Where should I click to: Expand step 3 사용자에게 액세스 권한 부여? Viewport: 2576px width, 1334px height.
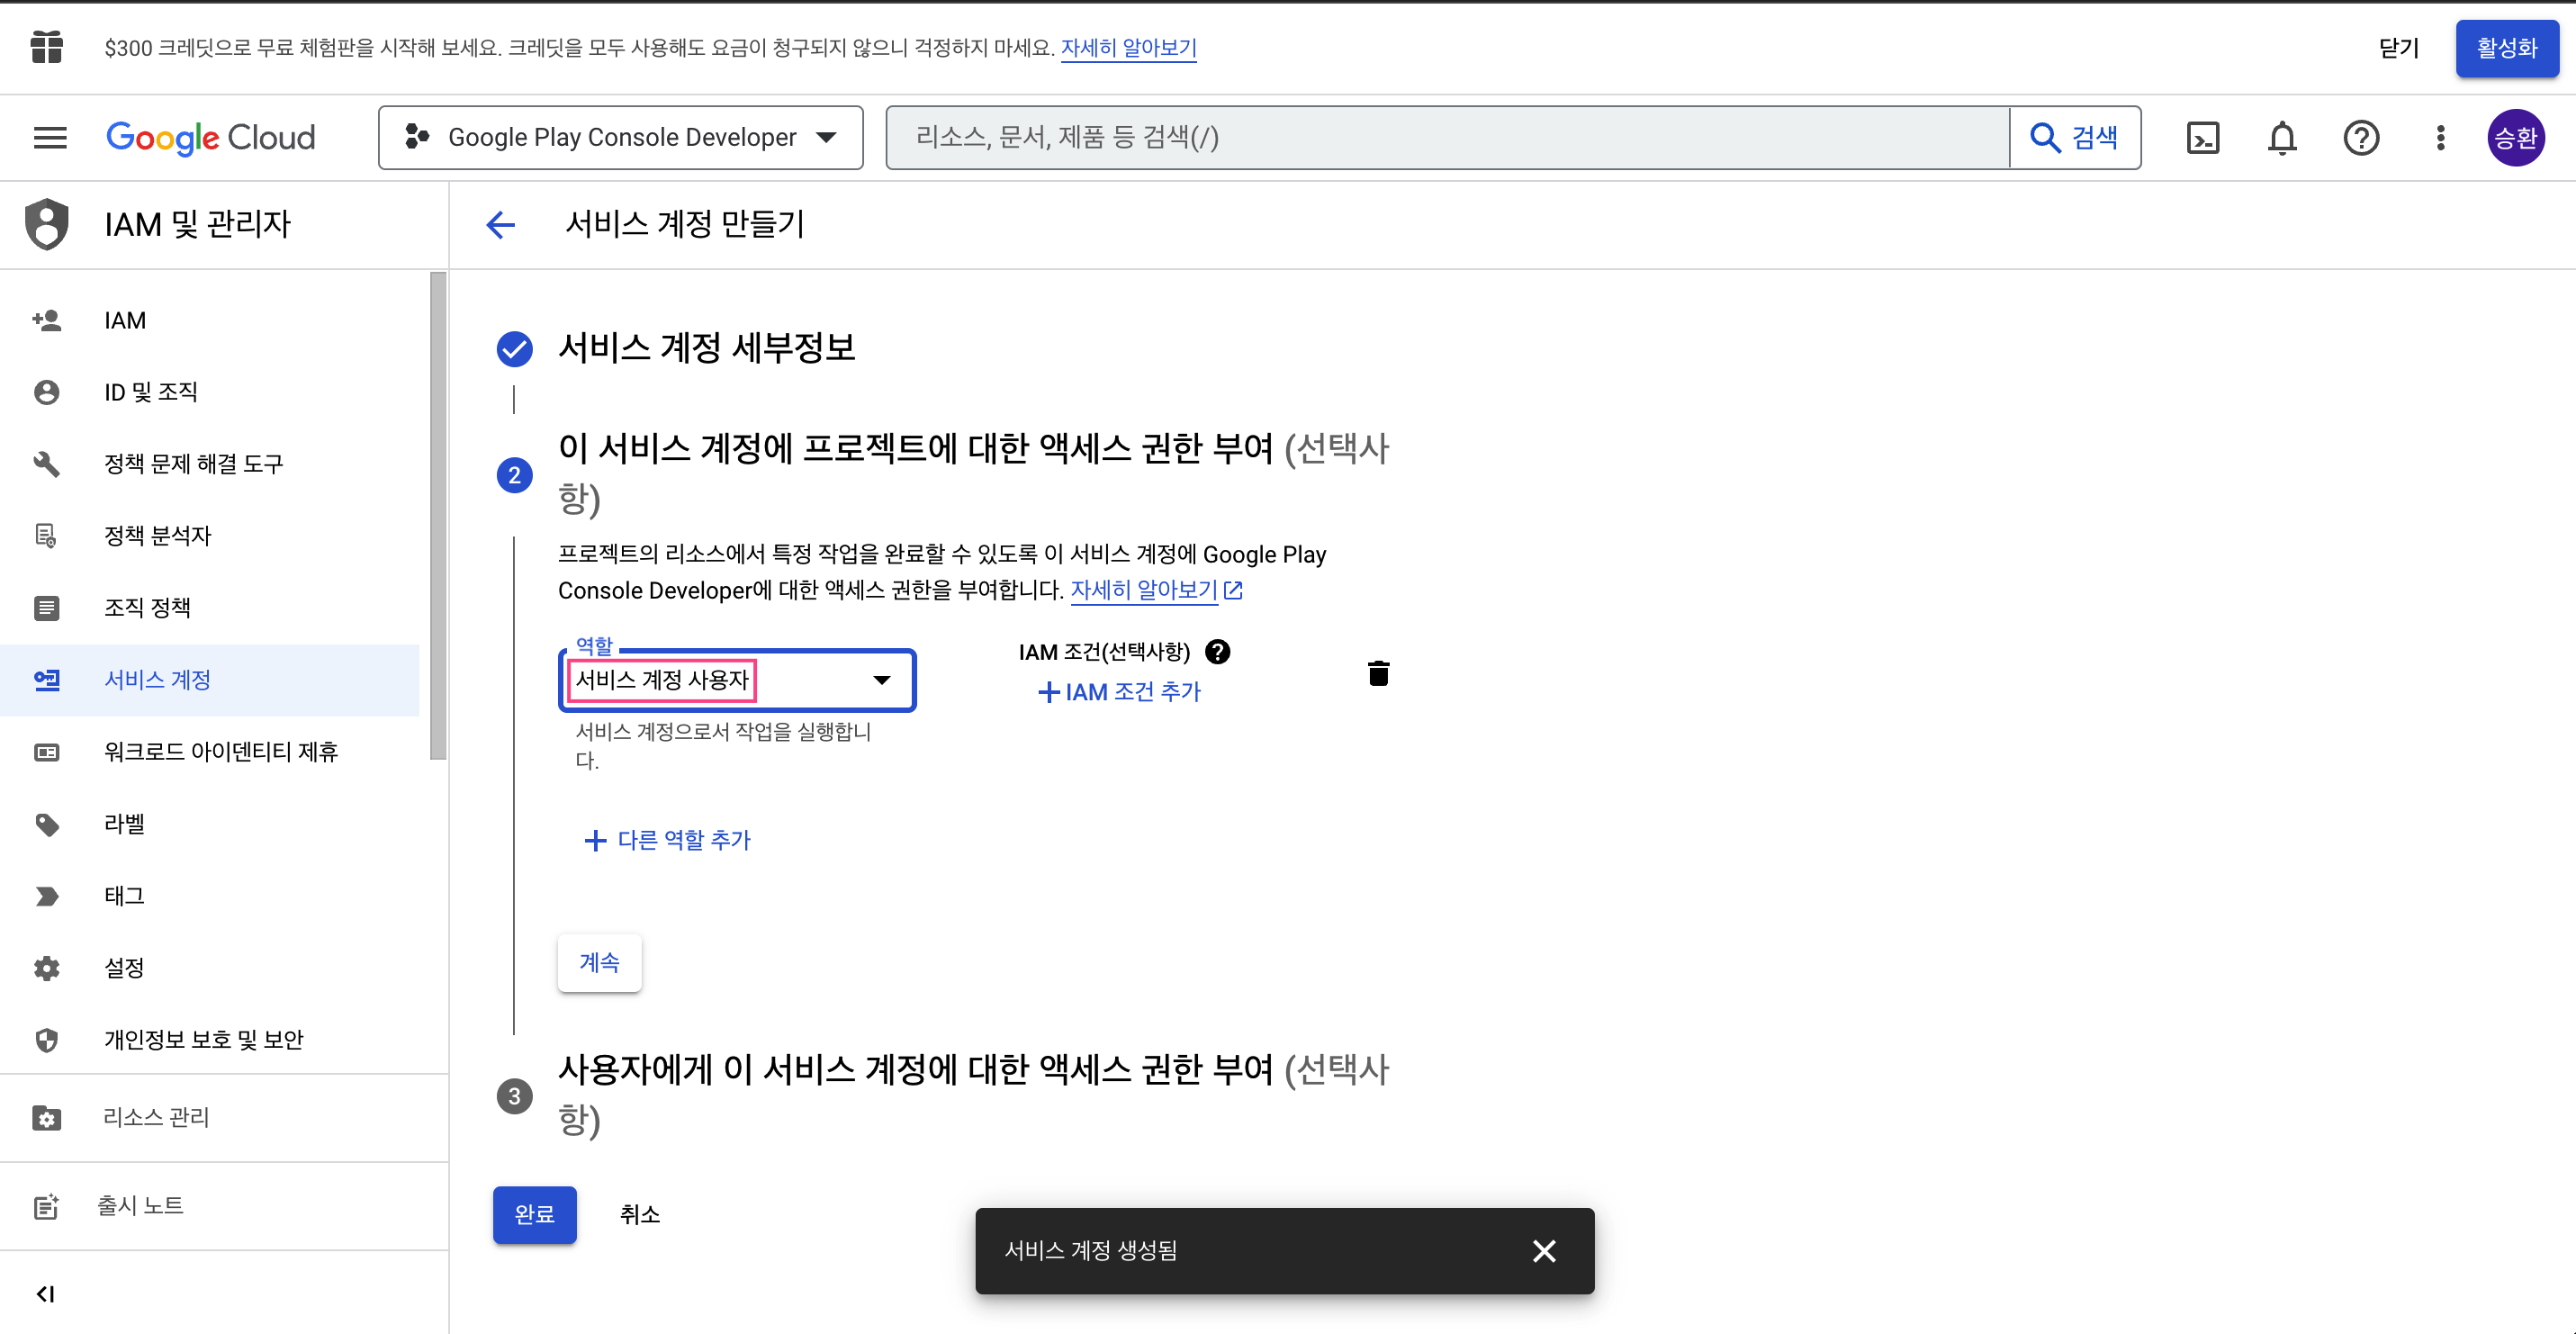972,1094
